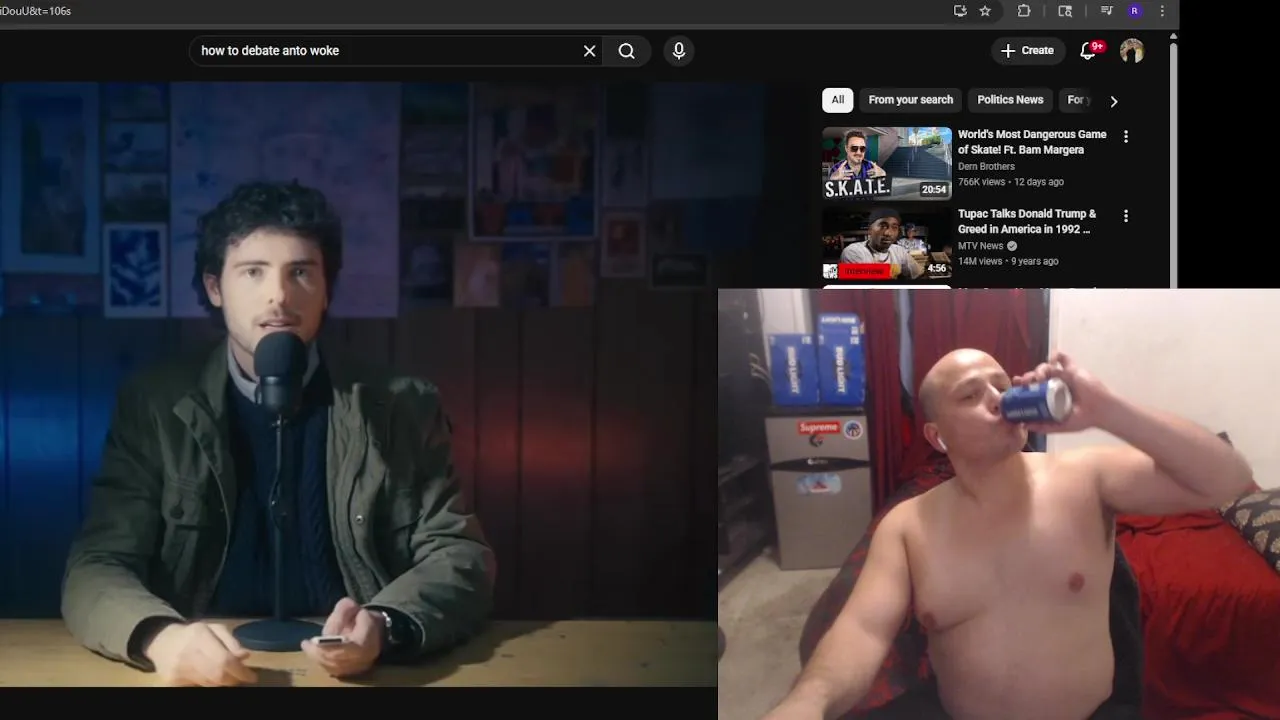Select the 'All' filter chip
The height and width of the screenshot is (720, 1280).
[x=838, y=100]
